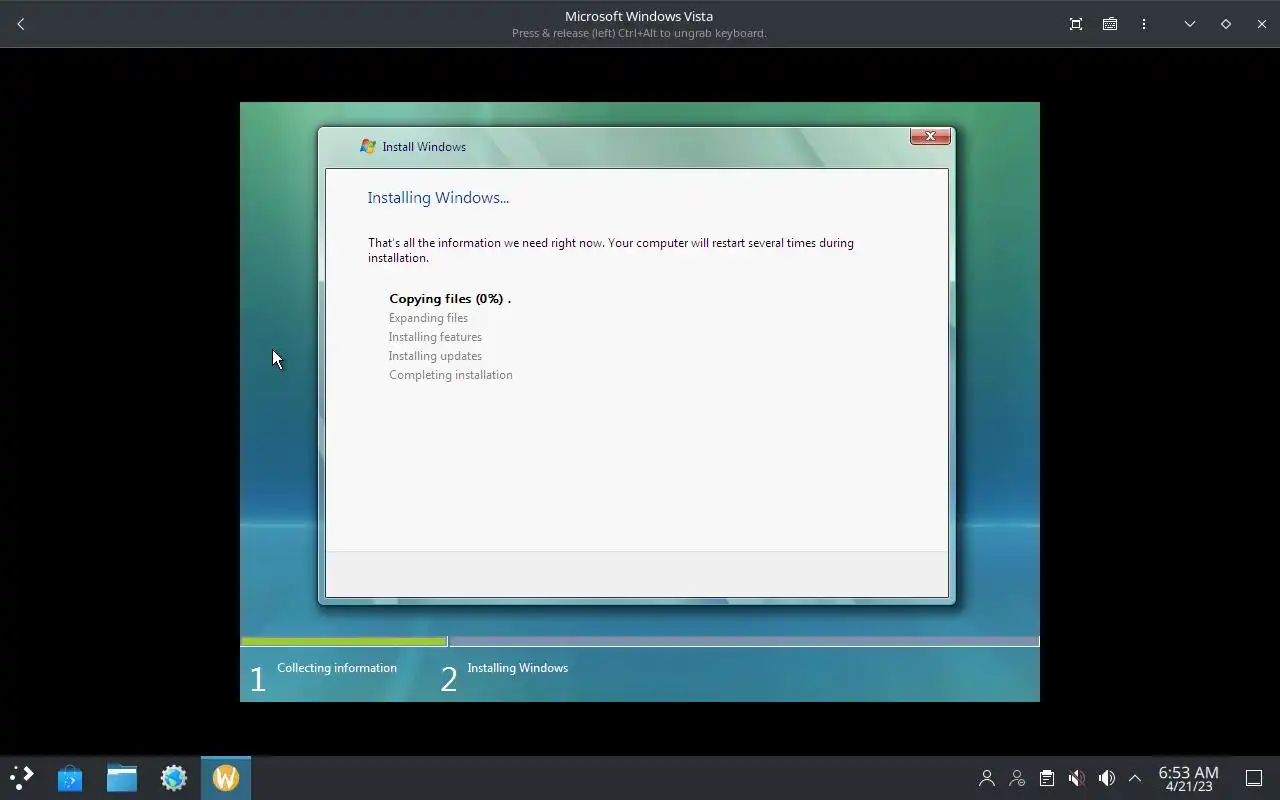Image resolution: width=1280 pixels, height=800 pixels.
Task: Click the Install Windows title text
Action: [424, 147]
